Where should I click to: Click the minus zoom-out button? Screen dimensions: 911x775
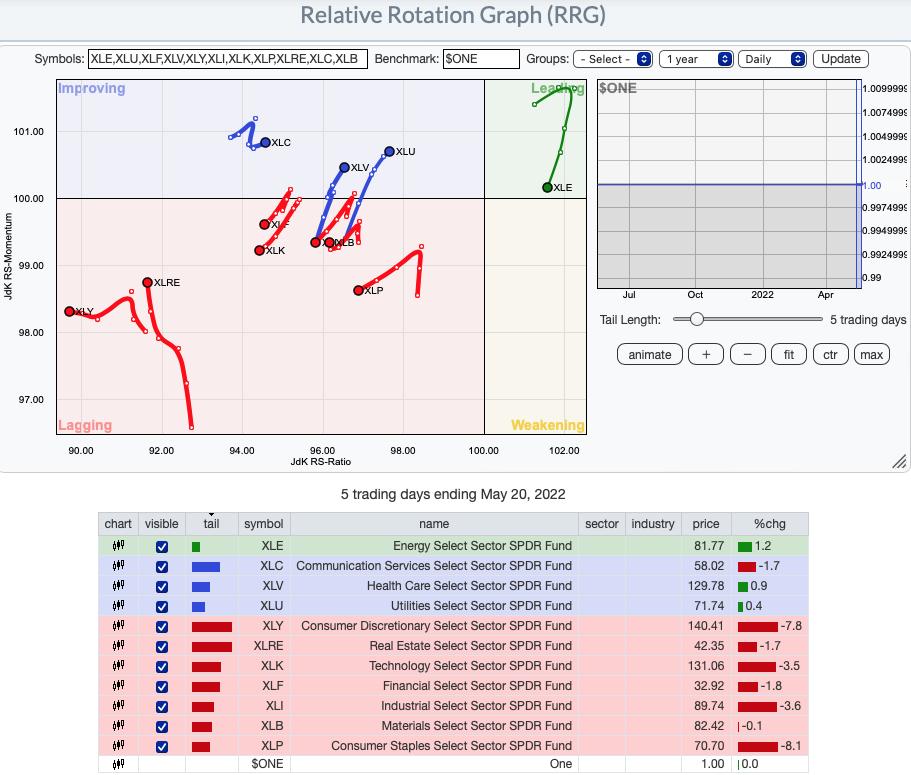(x=747, y=354)
